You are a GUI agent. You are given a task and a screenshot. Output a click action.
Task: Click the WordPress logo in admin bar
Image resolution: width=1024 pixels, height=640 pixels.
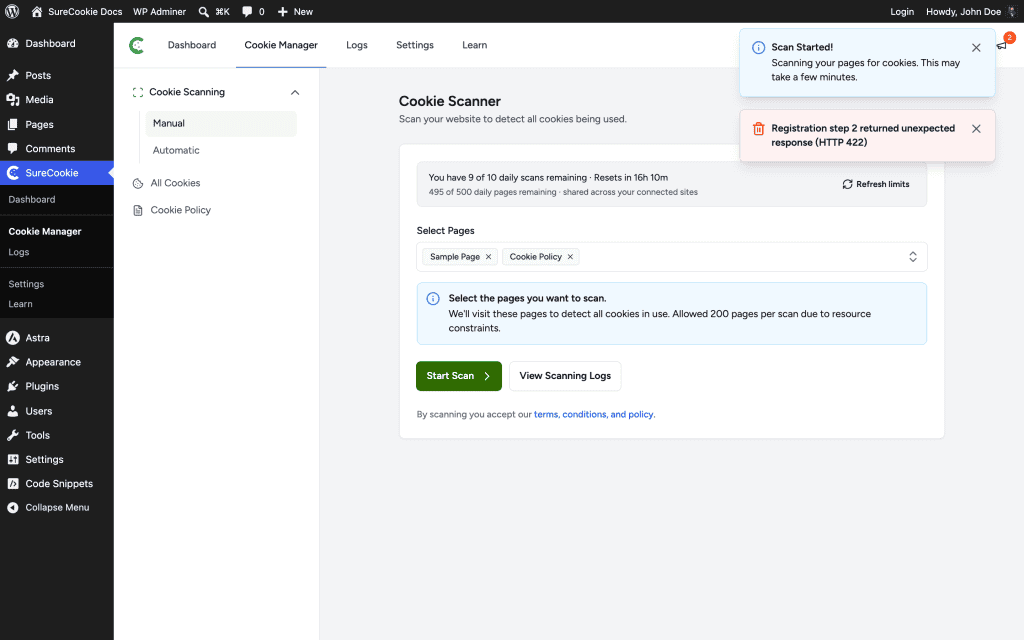(x=12, y=11)
